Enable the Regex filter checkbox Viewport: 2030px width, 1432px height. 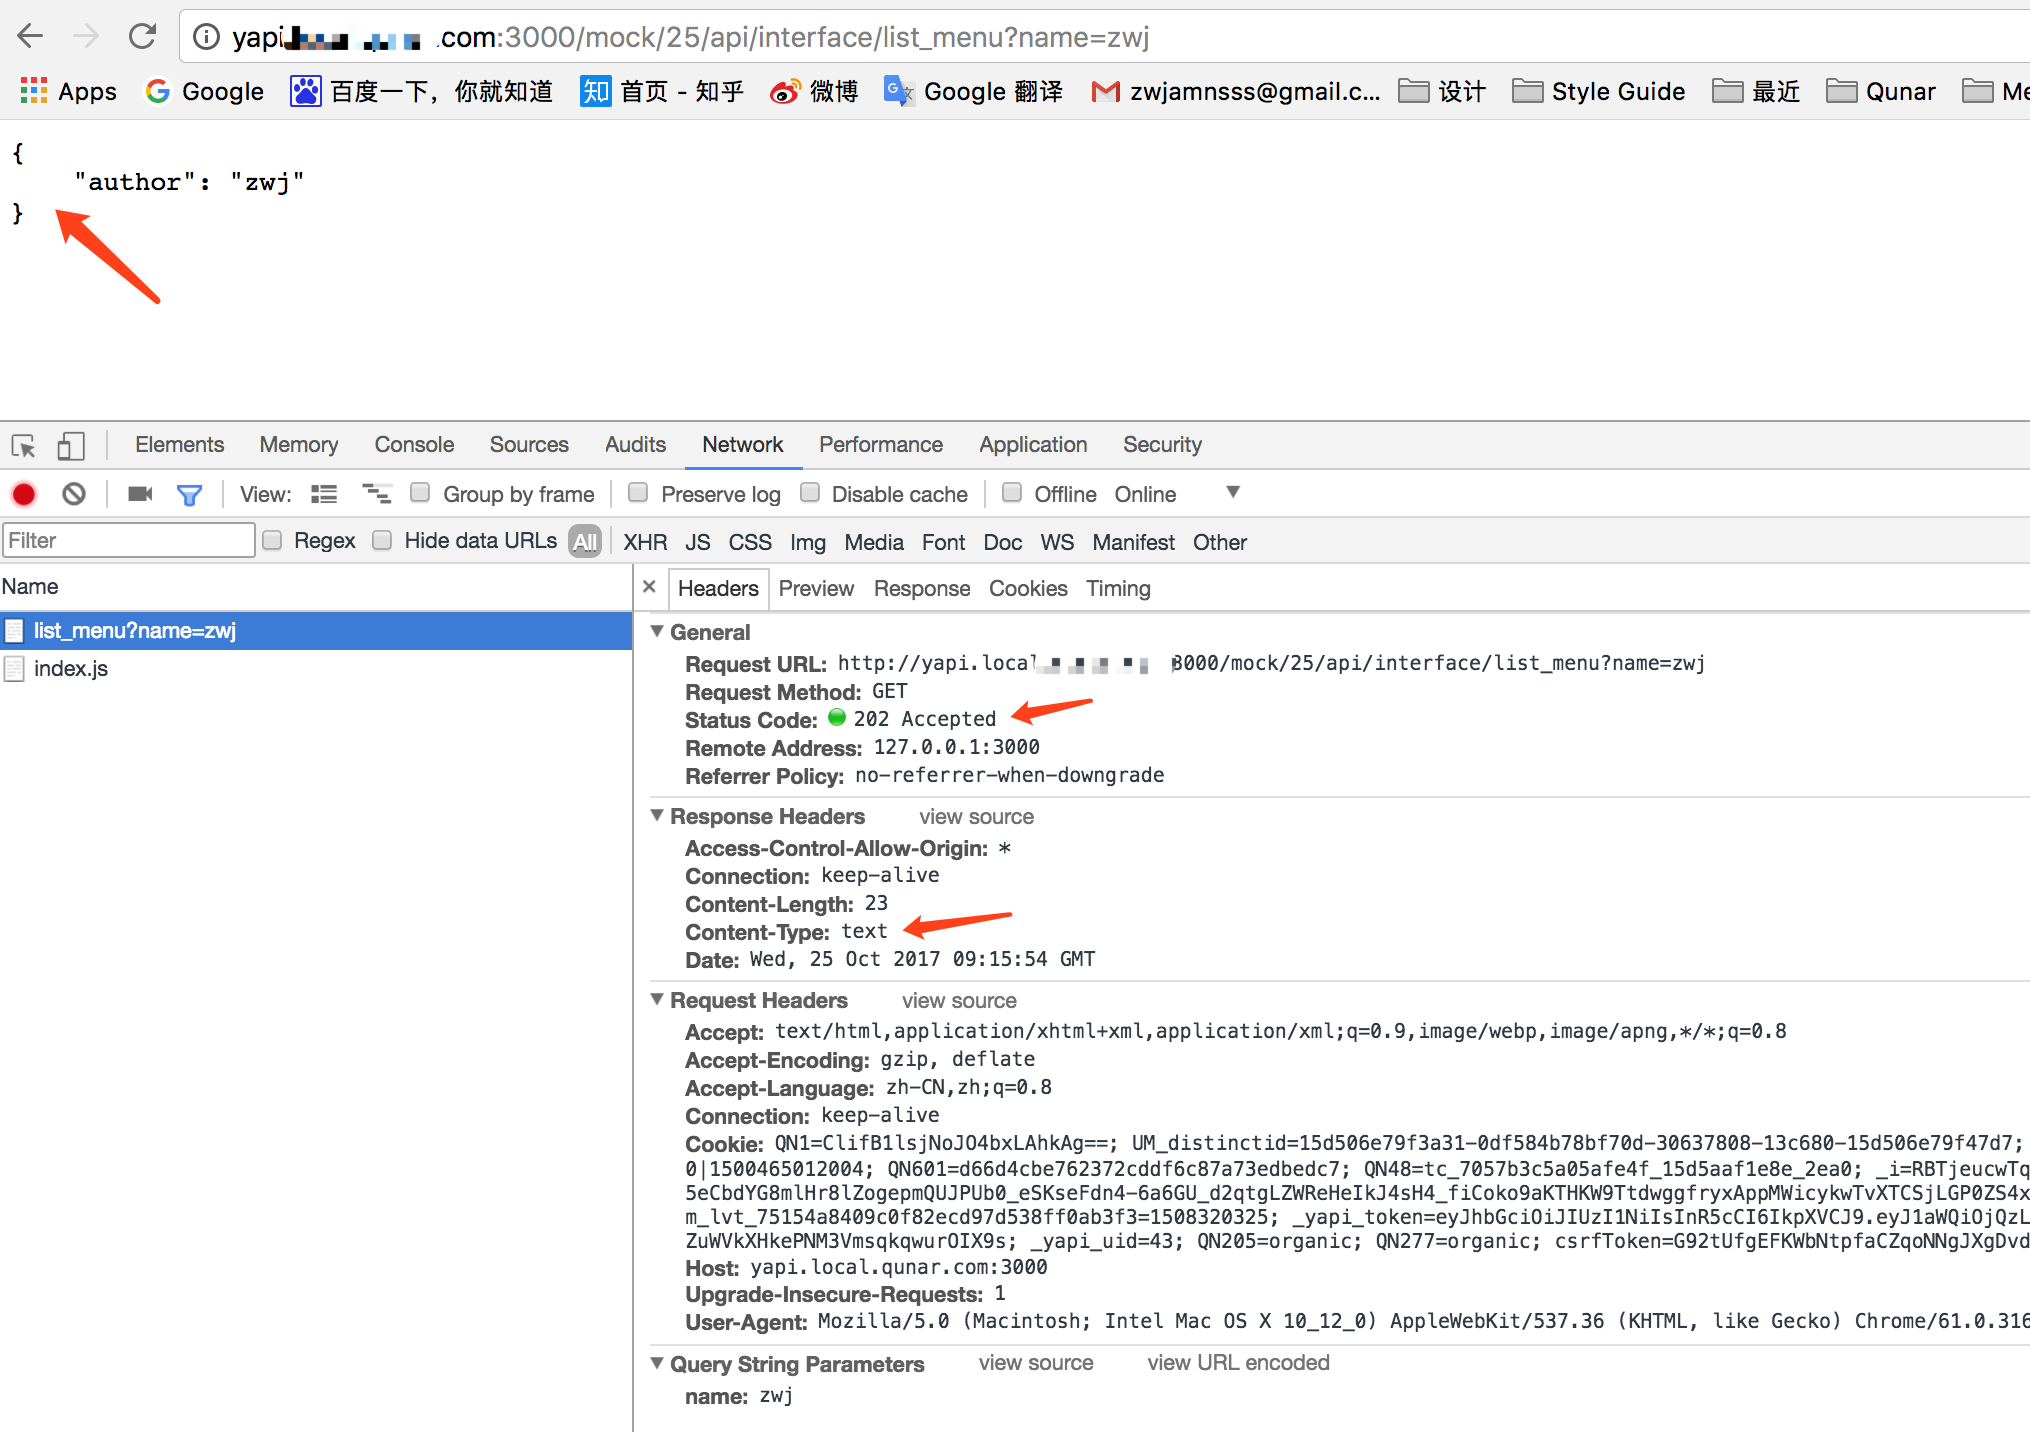coord(272,541)
